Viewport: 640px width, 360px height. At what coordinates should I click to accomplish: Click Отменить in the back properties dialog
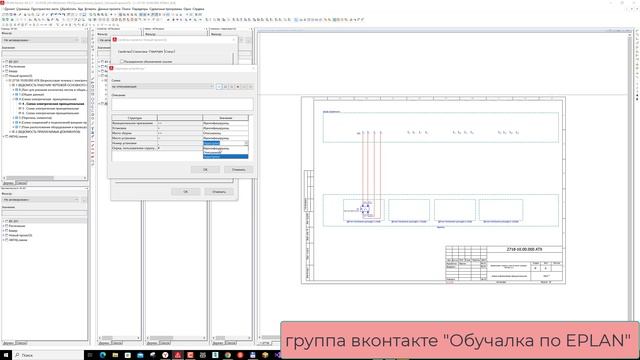(219, 191)
